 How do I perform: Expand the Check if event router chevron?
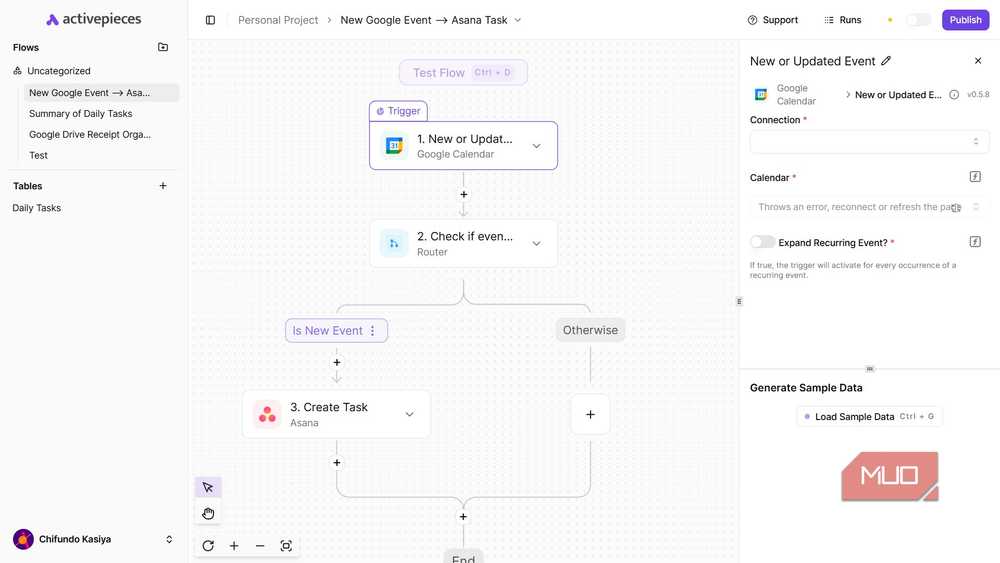pyautogui.click(x=536, y=244)
